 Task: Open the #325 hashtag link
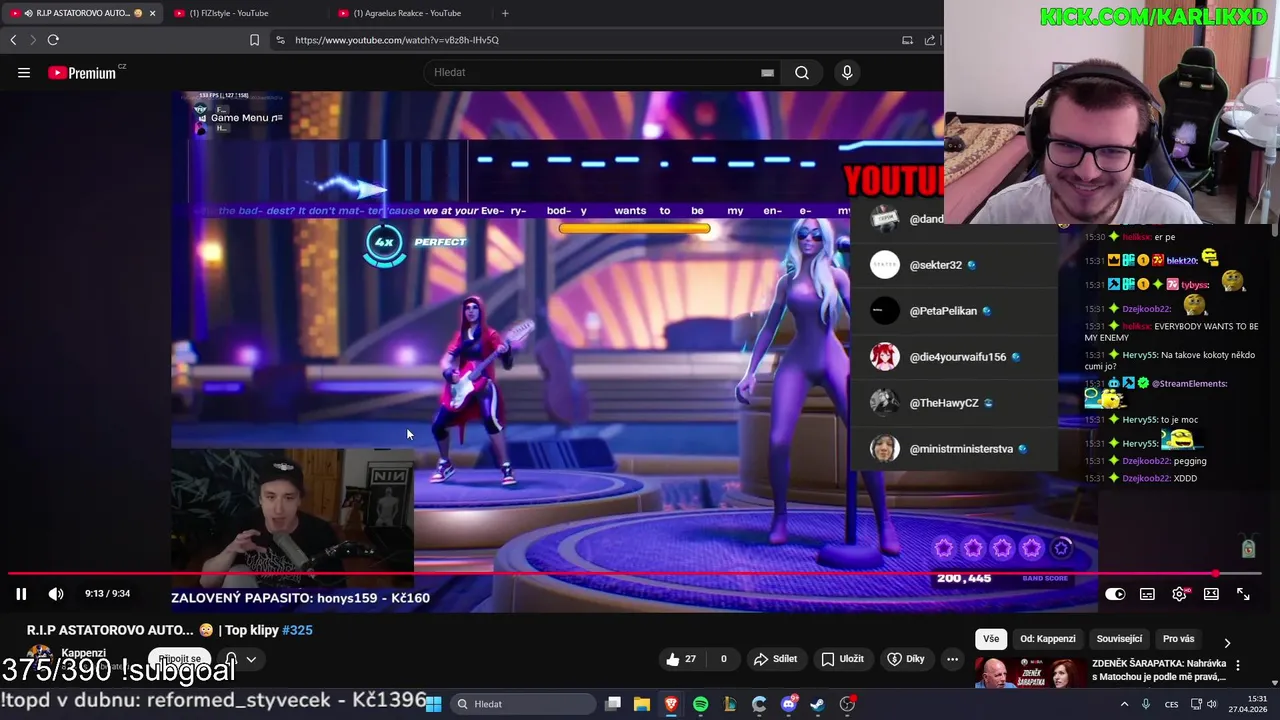click(x=297, y=630)
